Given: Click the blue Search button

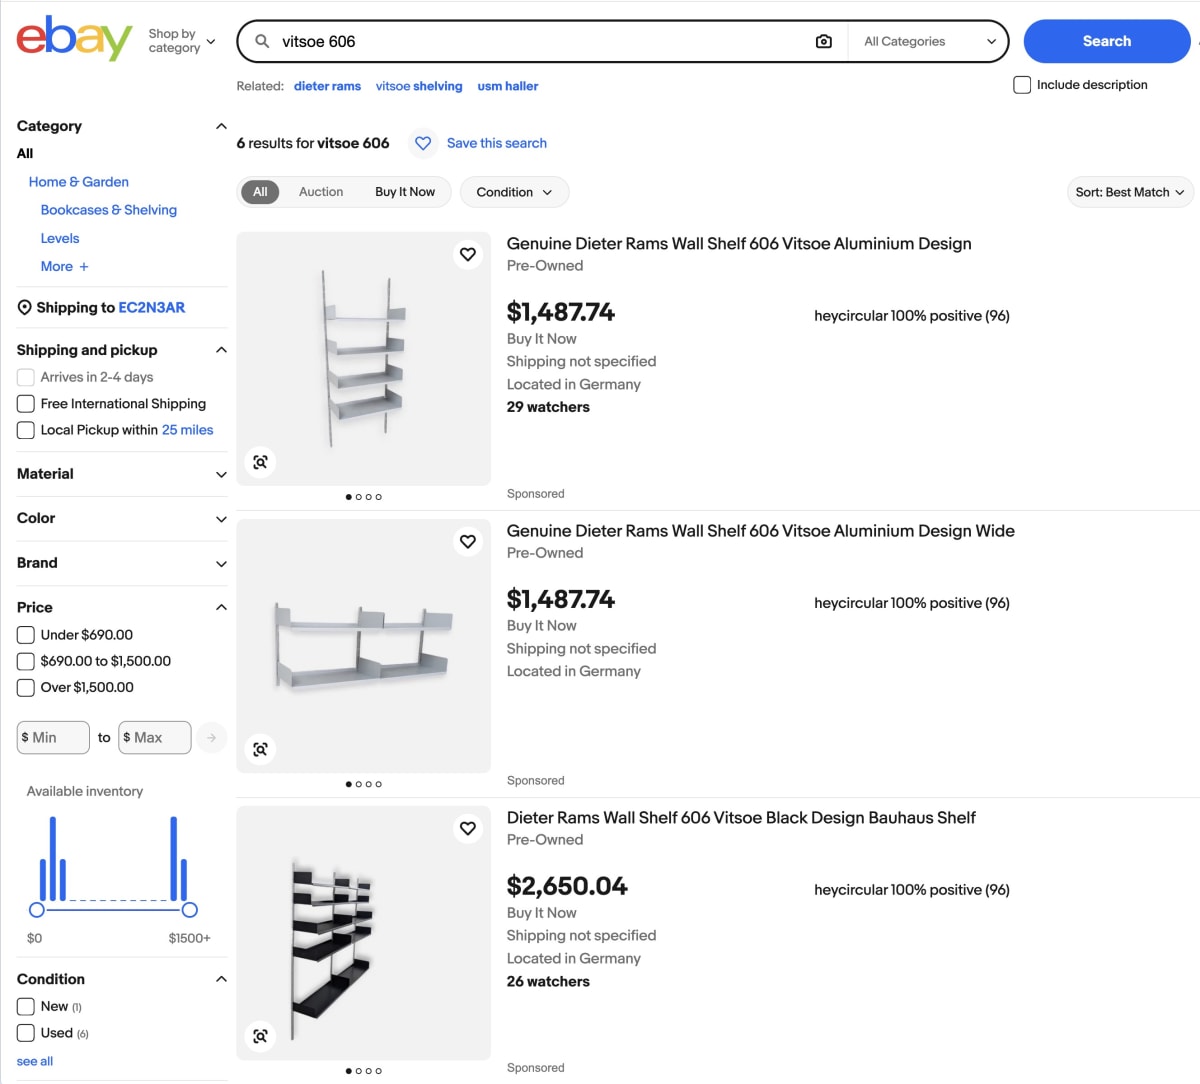Looking at the screenshot, I should tap(1107, 41).
